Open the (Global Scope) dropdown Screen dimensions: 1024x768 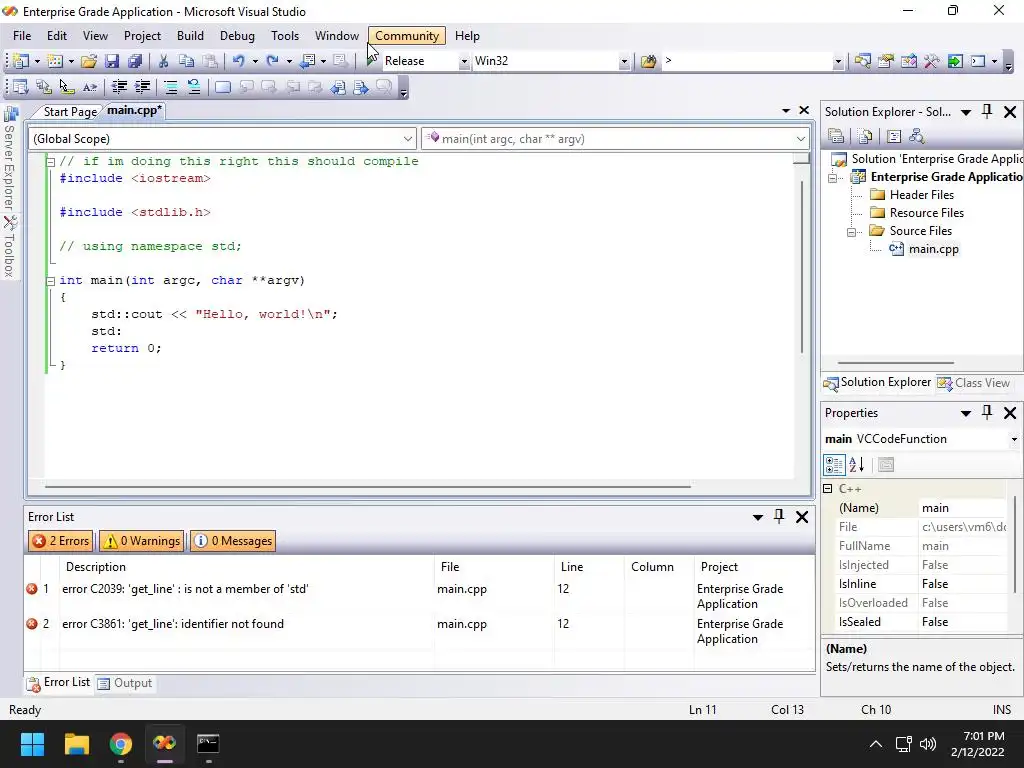tap(408, 138)
